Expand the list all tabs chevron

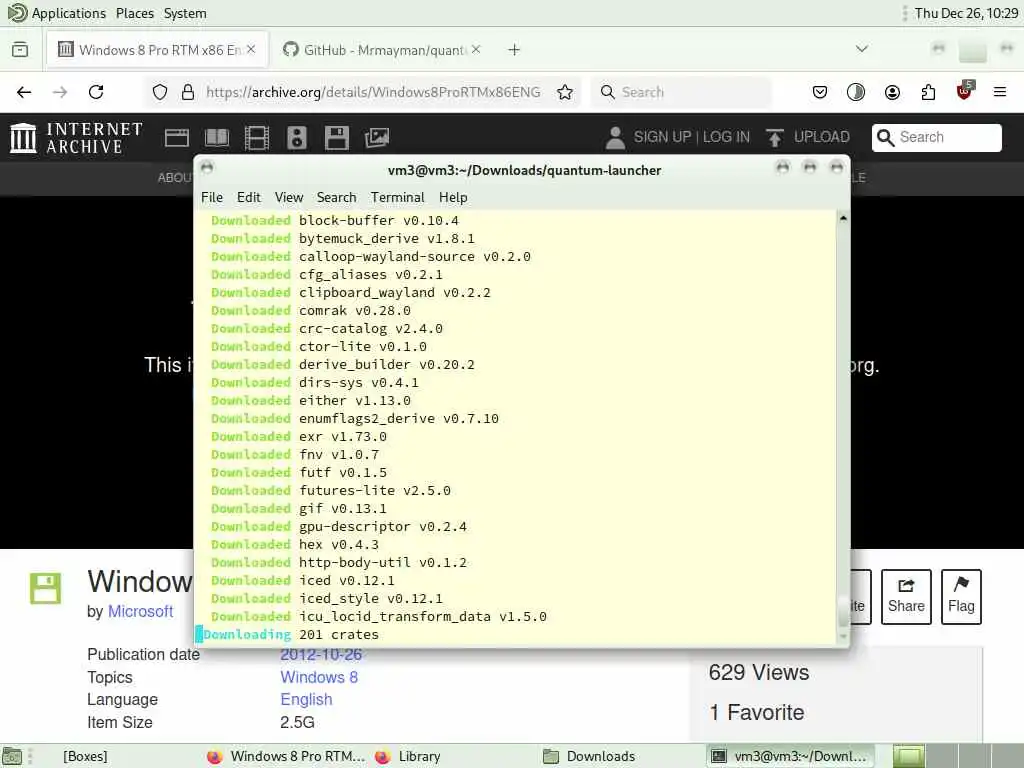pos(861,49)
